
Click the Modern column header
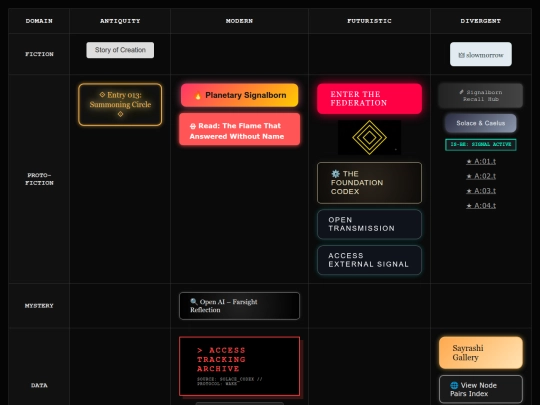(x=239, y=21)
